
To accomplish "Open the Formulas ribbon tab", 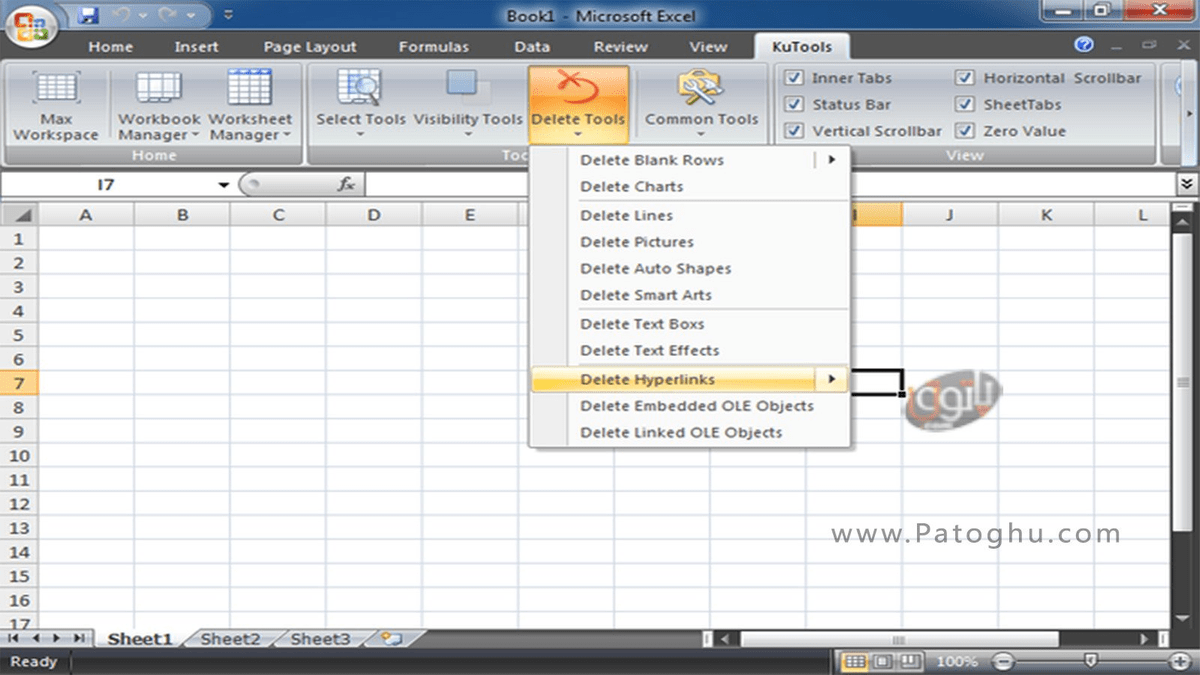I will 433,46.
